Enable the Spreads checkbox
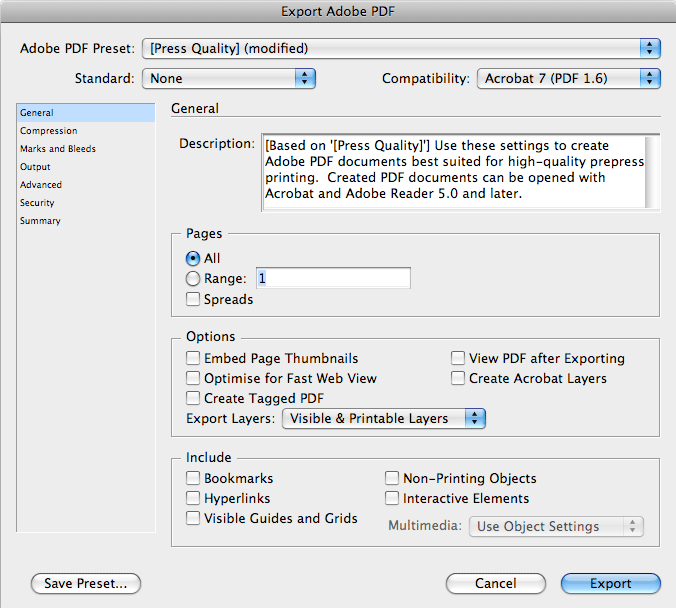 point(193,299)
